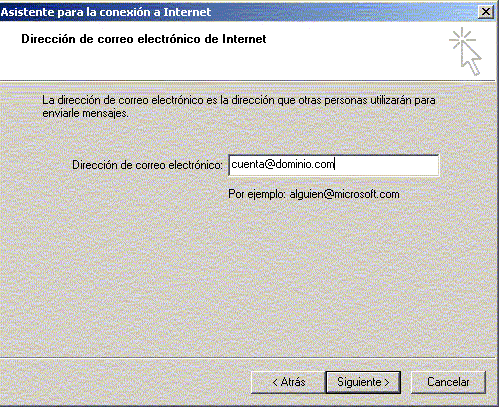Select the 'Dirección de correo electrónico:' label
This screenshot has height=407, width=499.
coord(147,165)
